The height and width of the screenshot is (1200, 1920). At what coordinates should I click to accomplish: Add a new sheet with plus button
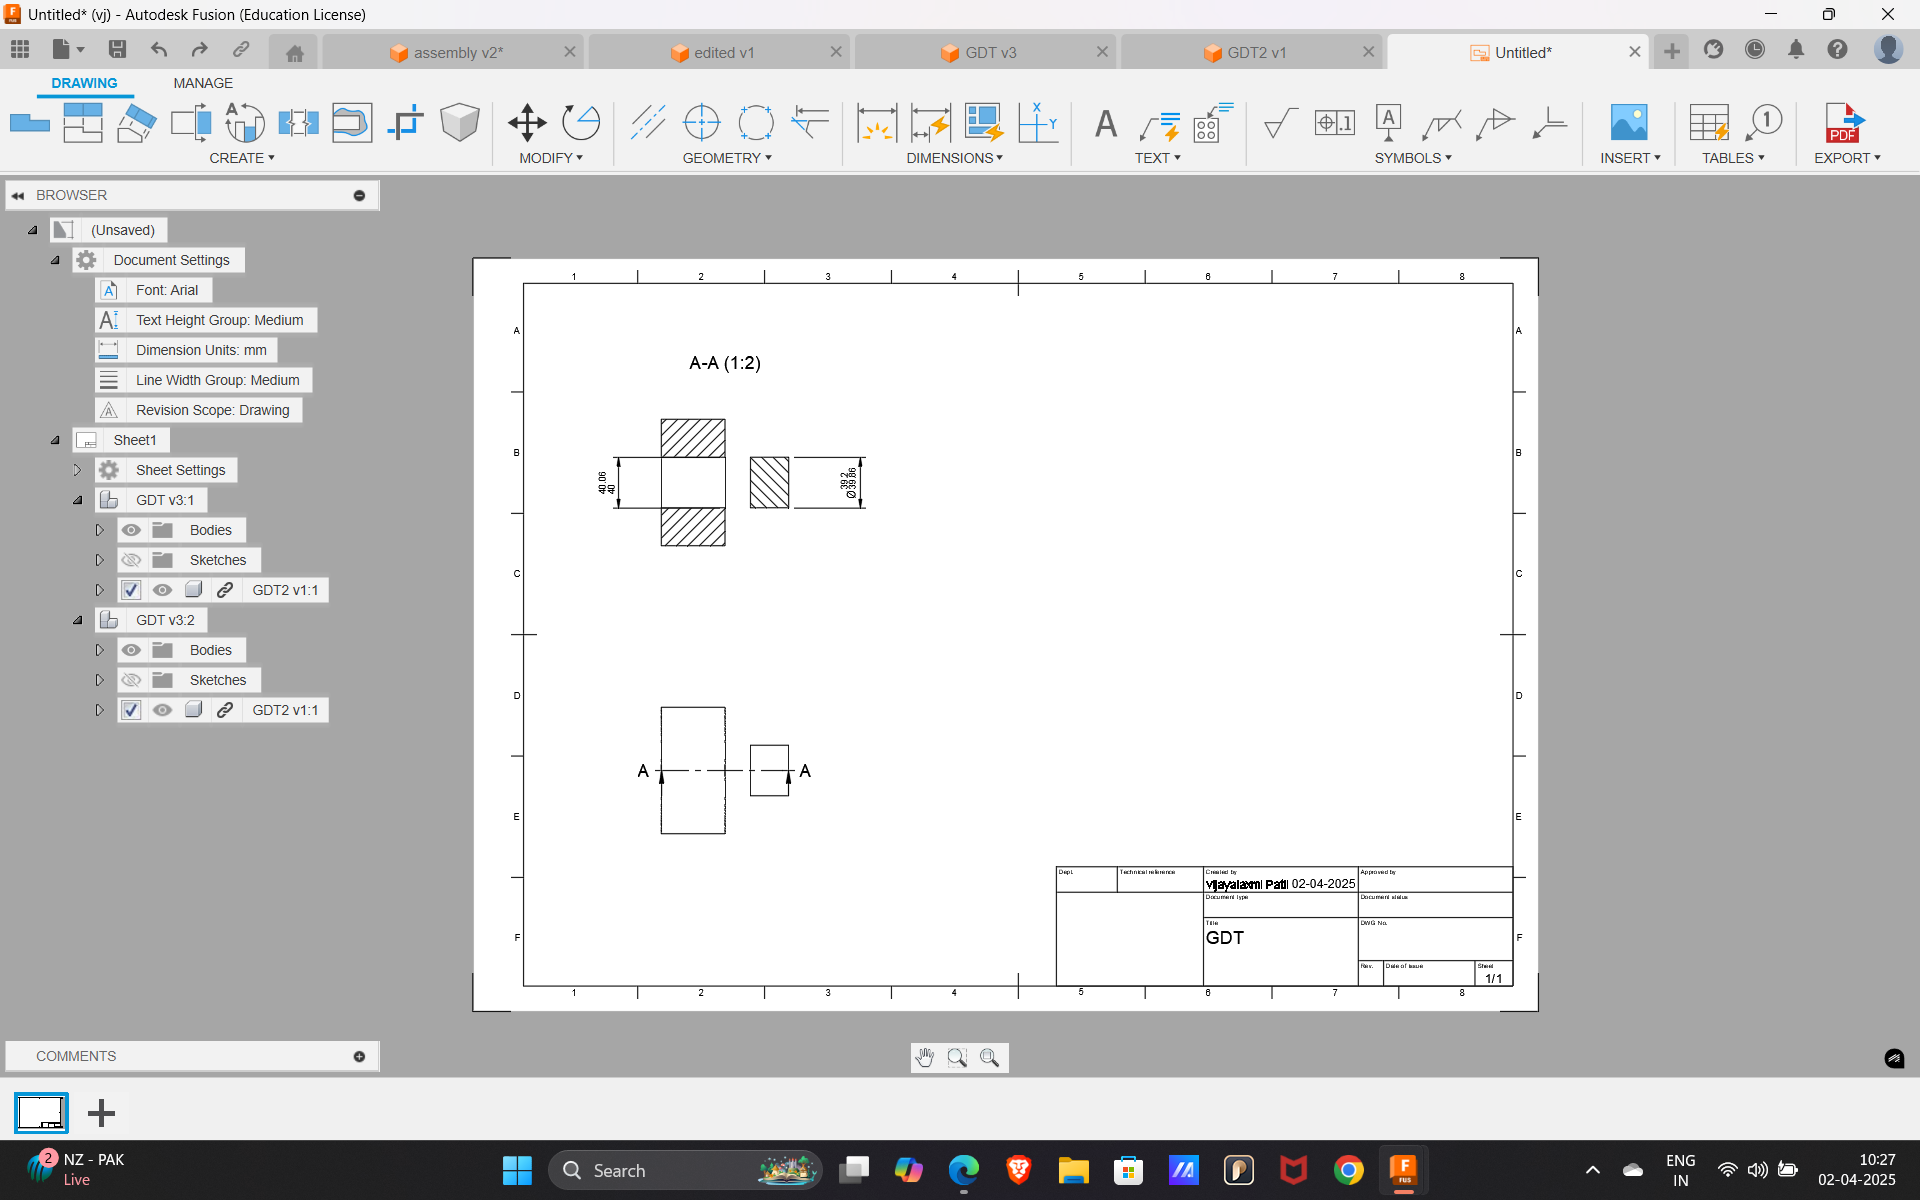[101, 1113]
